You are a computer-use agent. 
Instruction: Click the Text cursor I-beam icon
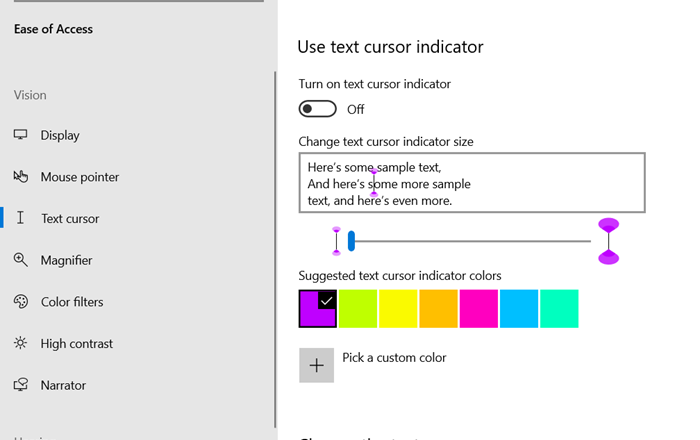point(21,218)
